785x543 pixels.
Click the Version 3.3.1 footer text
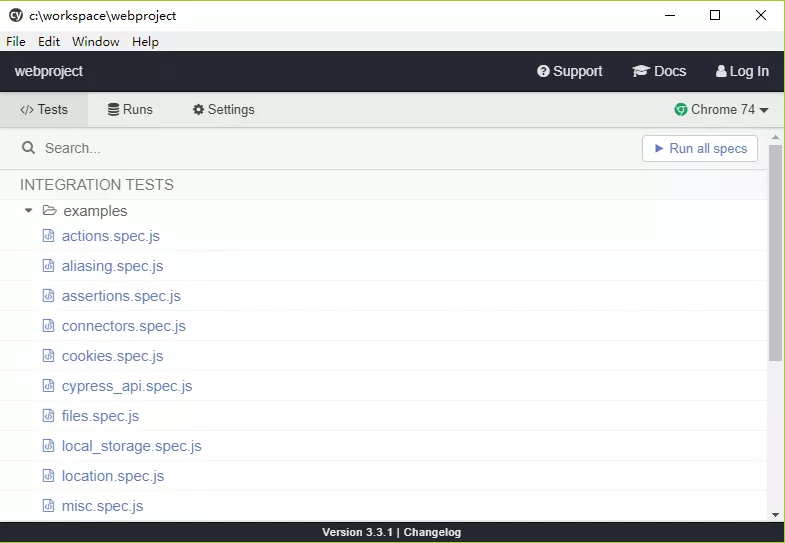(357, 532)
